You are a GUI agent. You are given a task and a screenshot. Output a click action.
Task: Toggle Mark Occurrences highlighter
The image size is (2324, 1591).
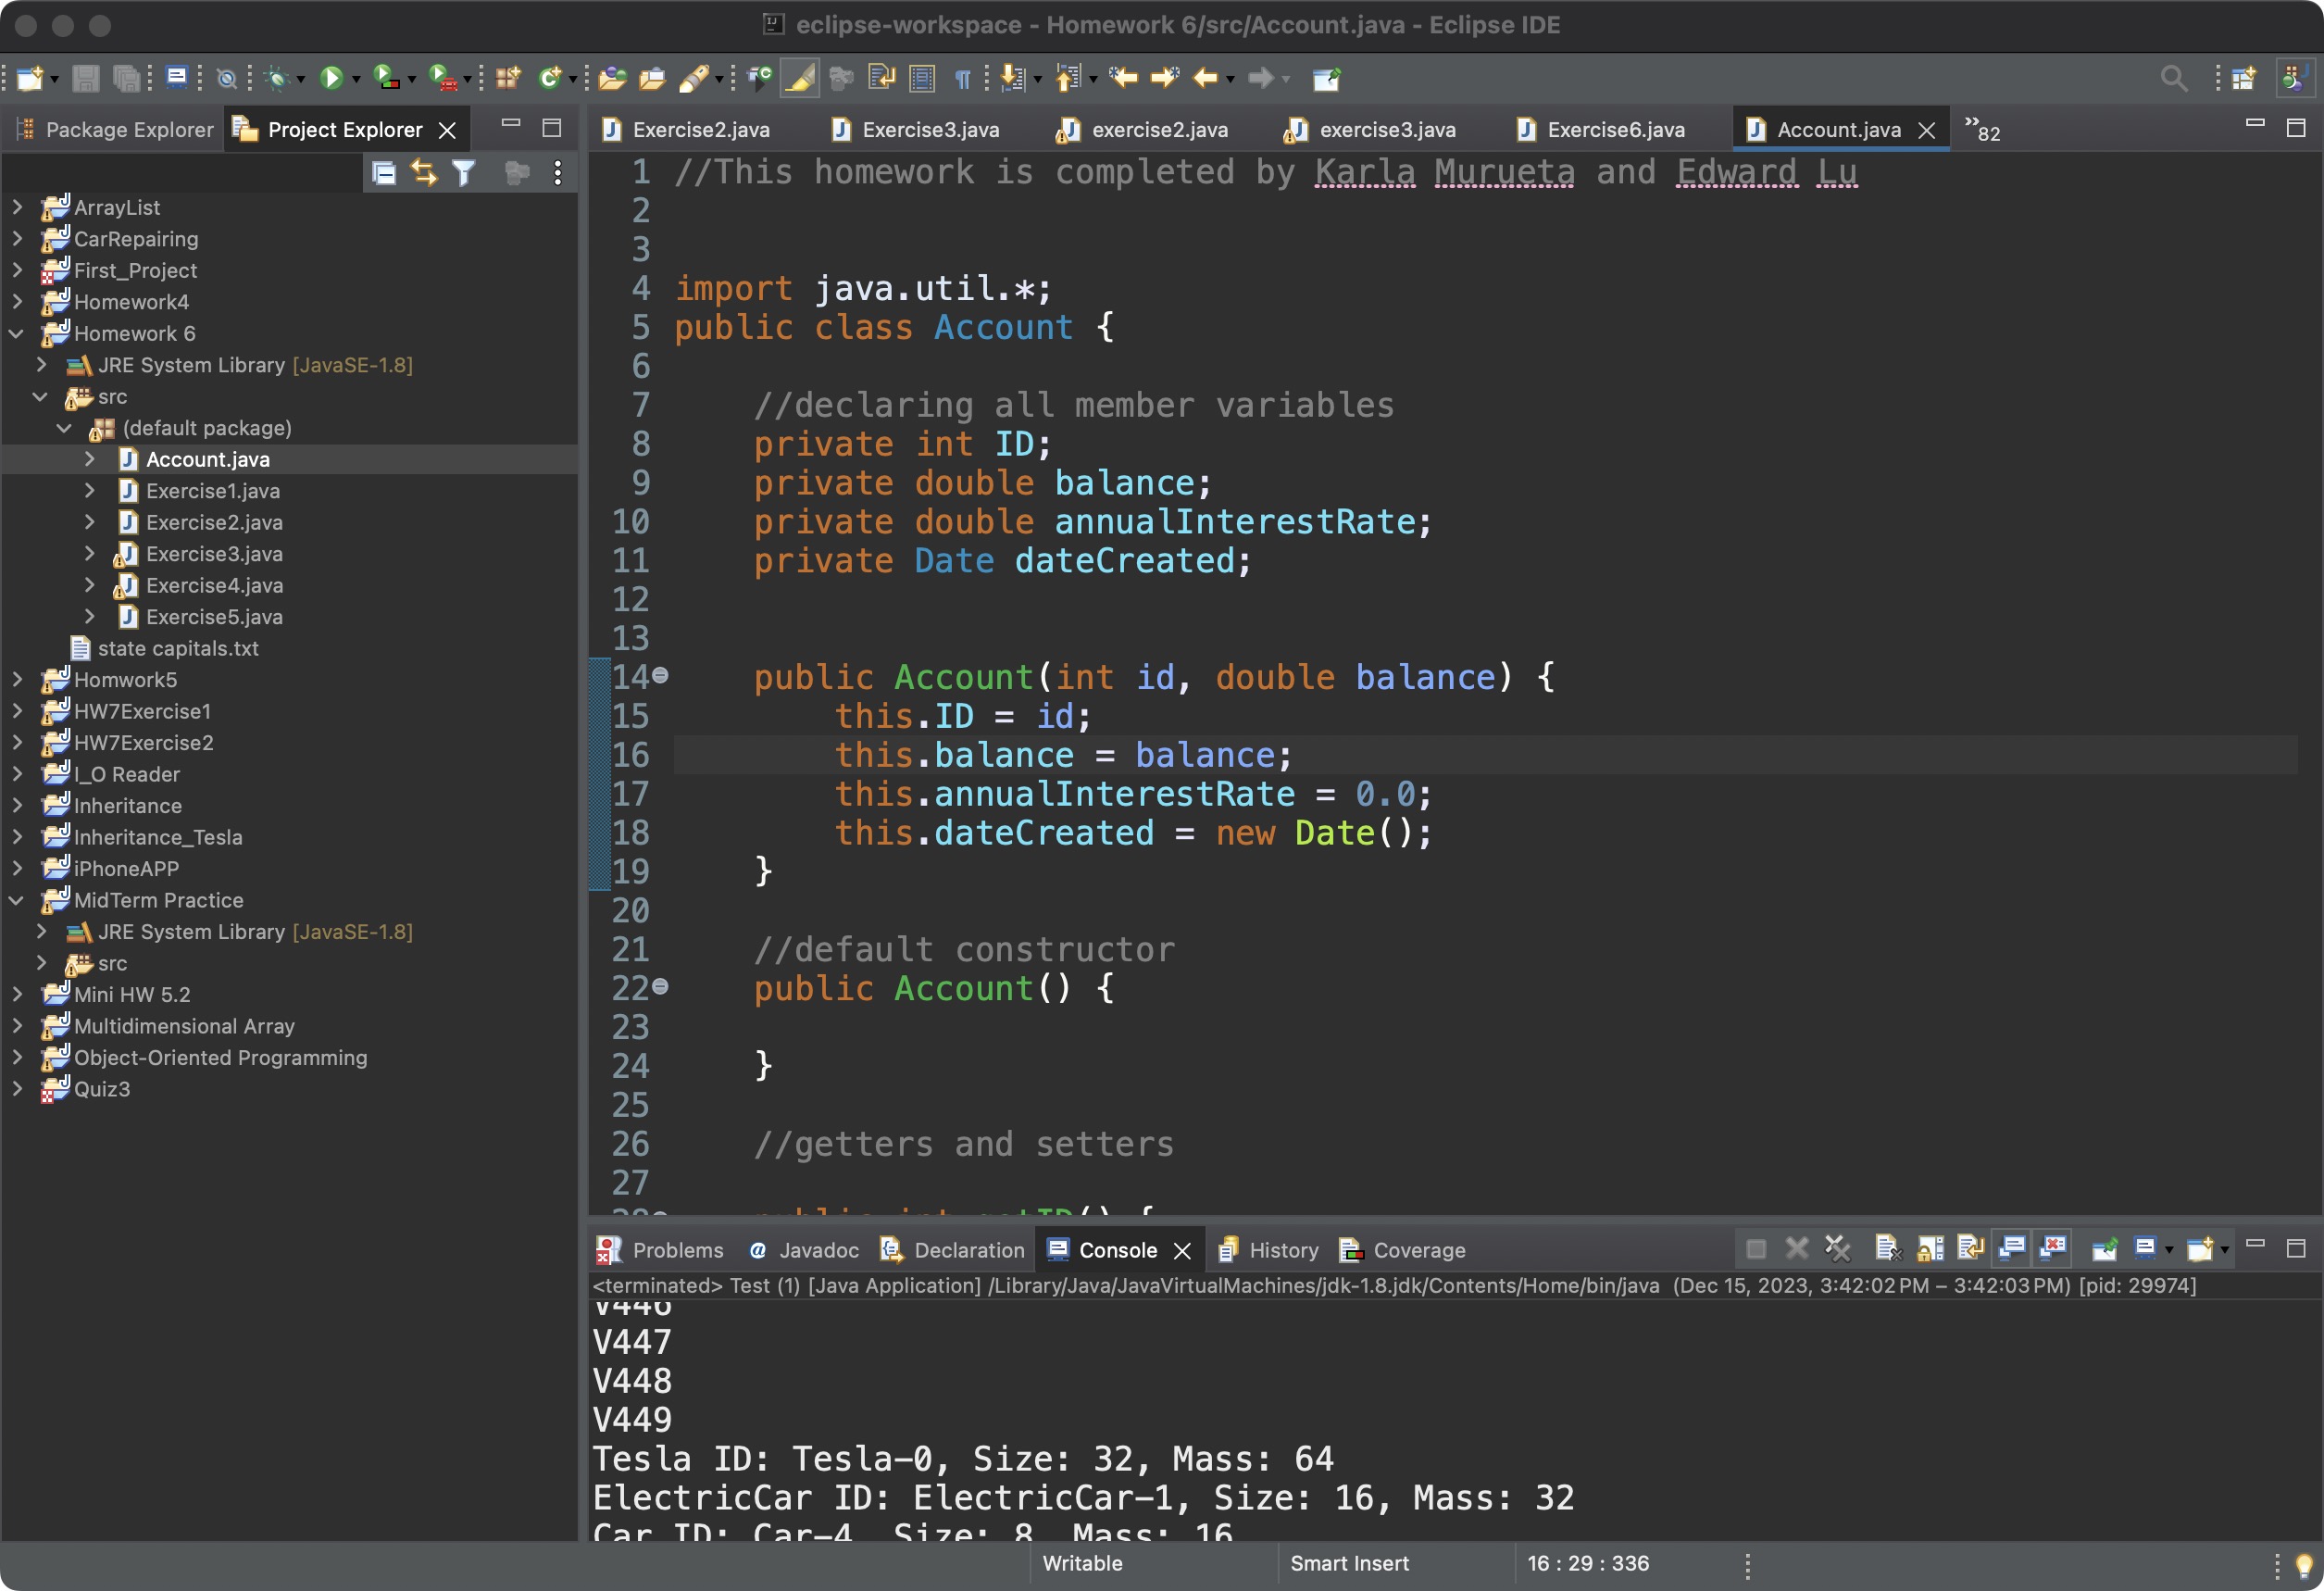800,78
